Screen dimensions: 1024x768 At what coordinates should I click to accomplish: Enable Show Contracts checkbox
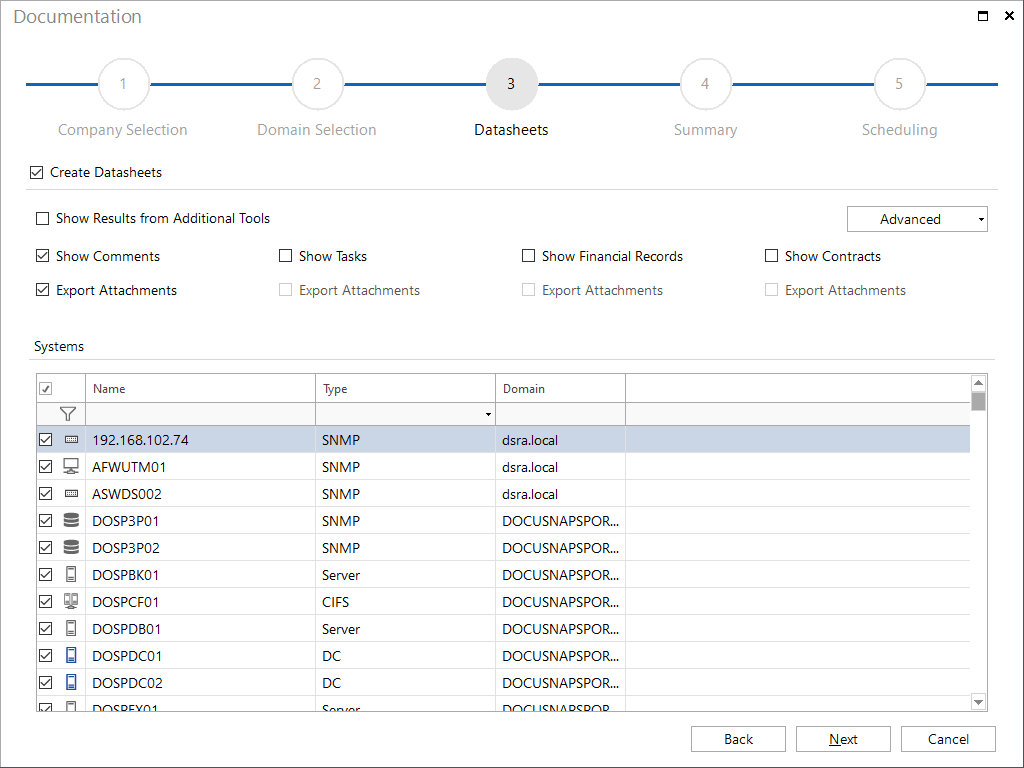(x=771, y=256)
